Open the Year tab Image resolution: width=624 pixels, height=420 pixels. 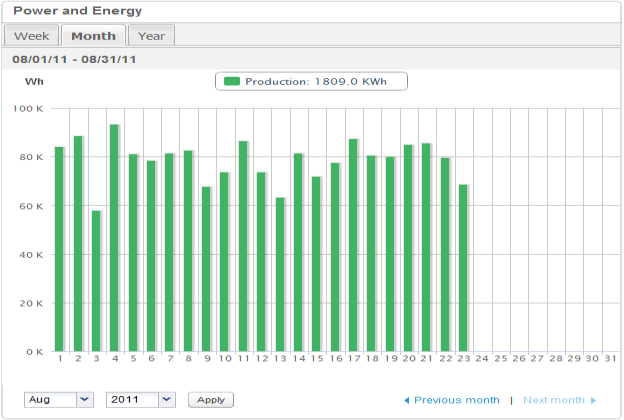(x=151, y=36)
